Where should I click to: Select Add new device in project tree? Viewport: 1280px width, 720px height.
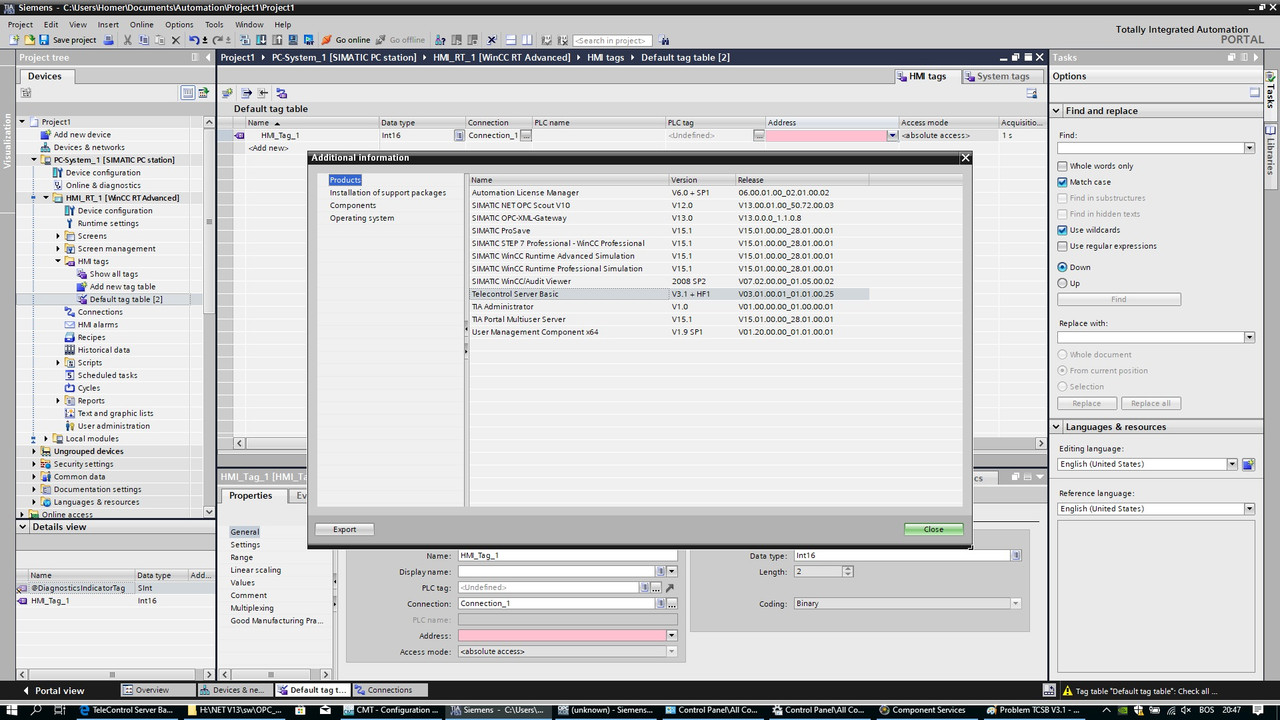[82, 135]
